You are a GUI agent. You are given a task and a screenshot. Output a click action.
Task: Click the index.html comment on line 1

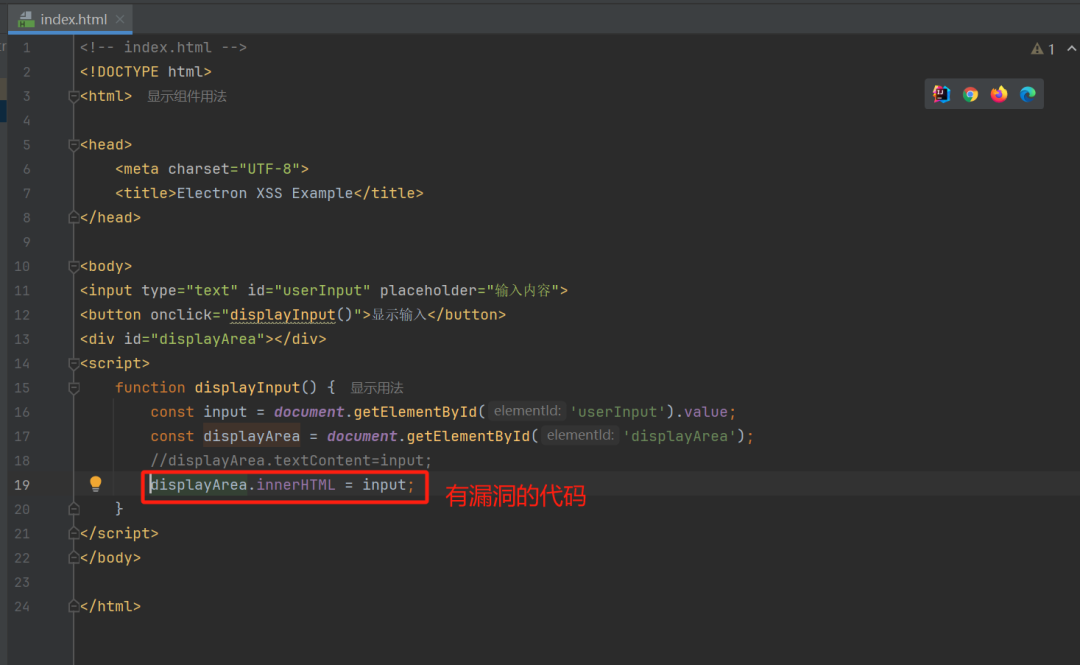click(163, 48)
